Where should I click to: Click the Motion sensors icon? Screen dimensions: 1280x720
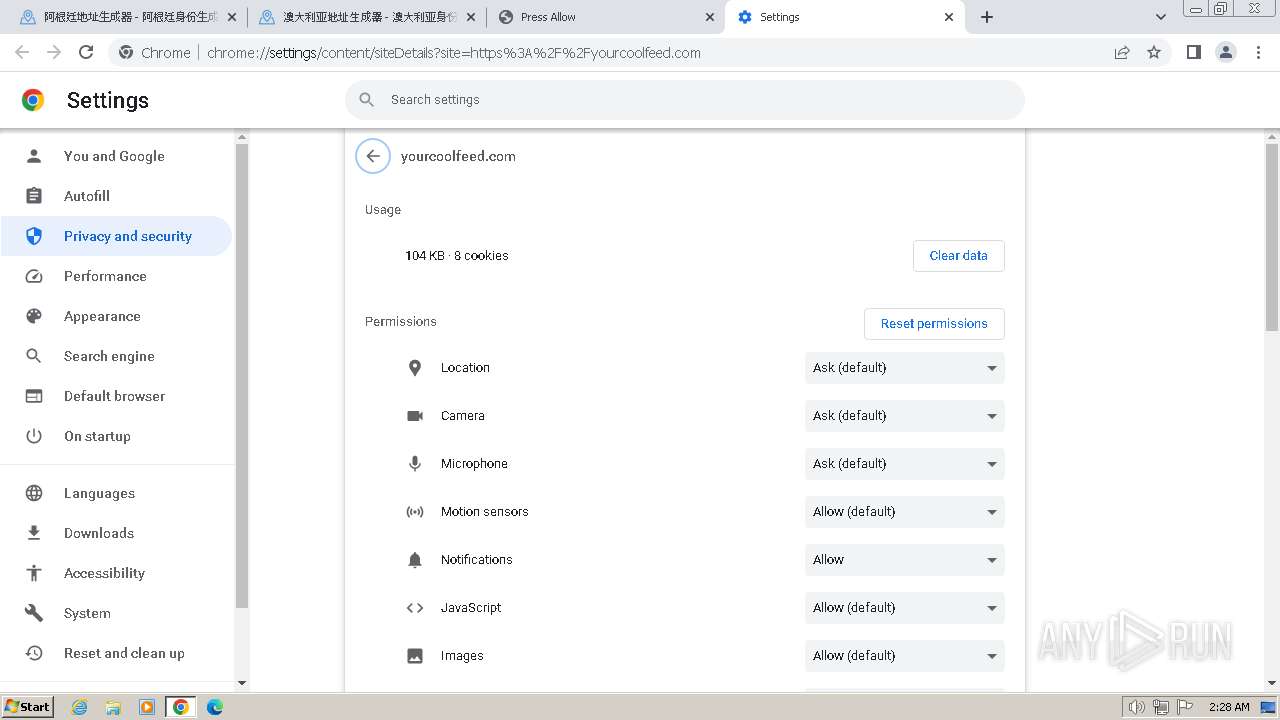415,512
